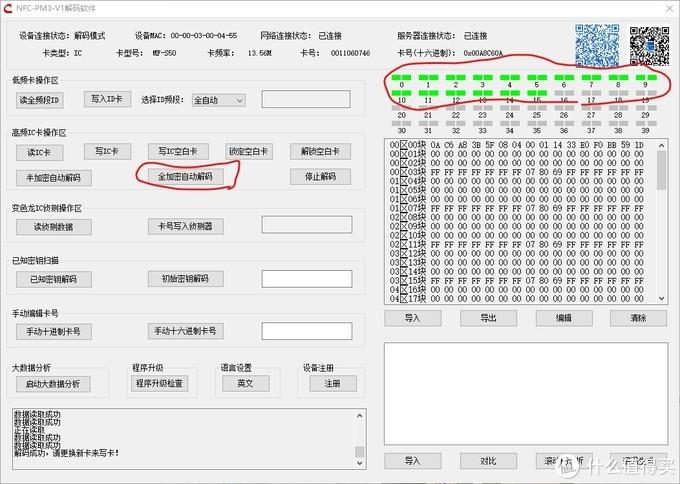Click the app logo in the title bar

tap(7, 8)
